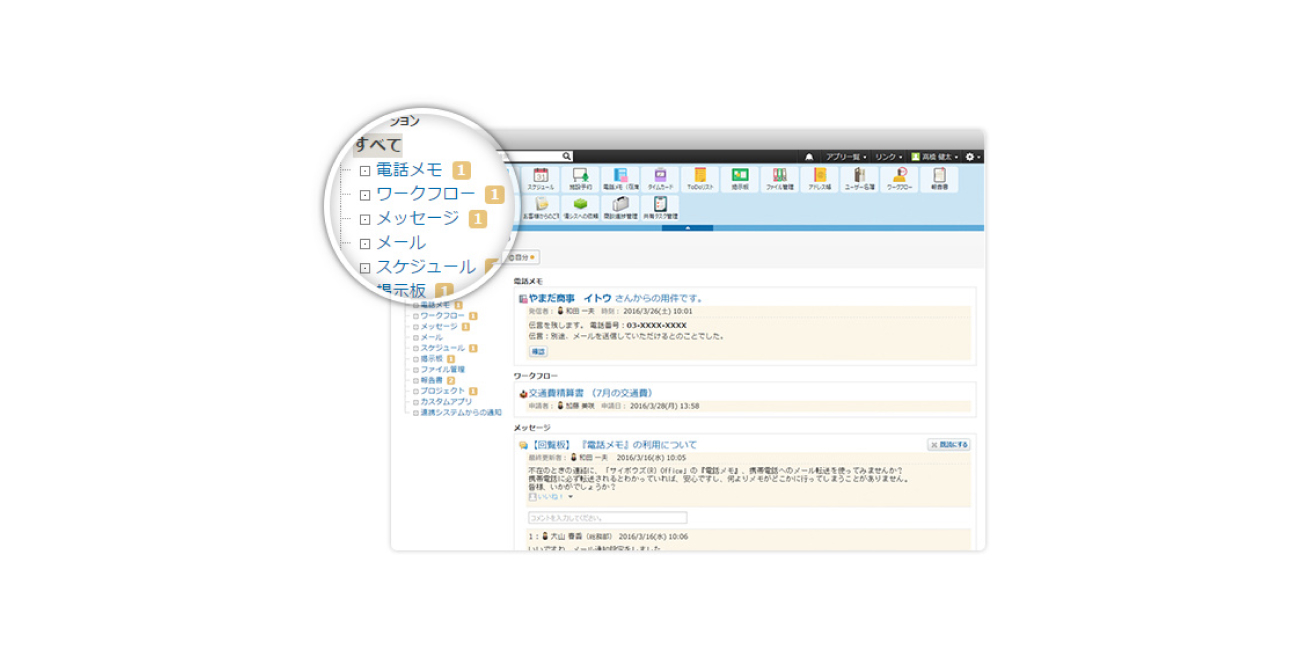Click the notification bell icon

pyautogui.click(x=809, y=157)
